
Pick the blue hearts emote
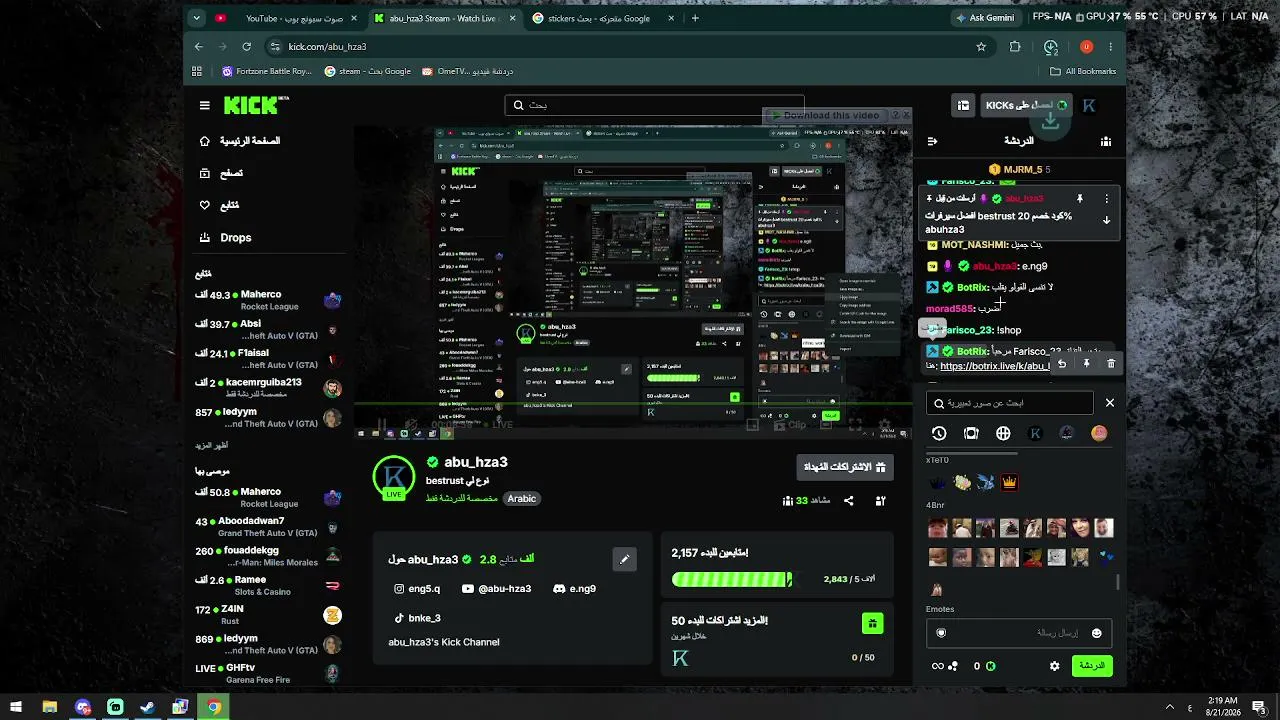click(1105, 557)
